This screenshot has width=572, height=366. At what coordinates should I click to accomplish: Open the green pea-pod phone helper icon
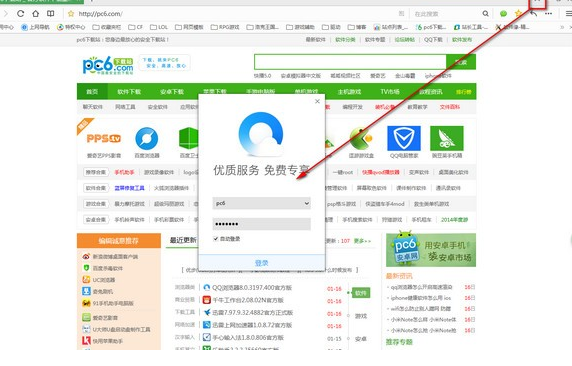pos(447,138)
